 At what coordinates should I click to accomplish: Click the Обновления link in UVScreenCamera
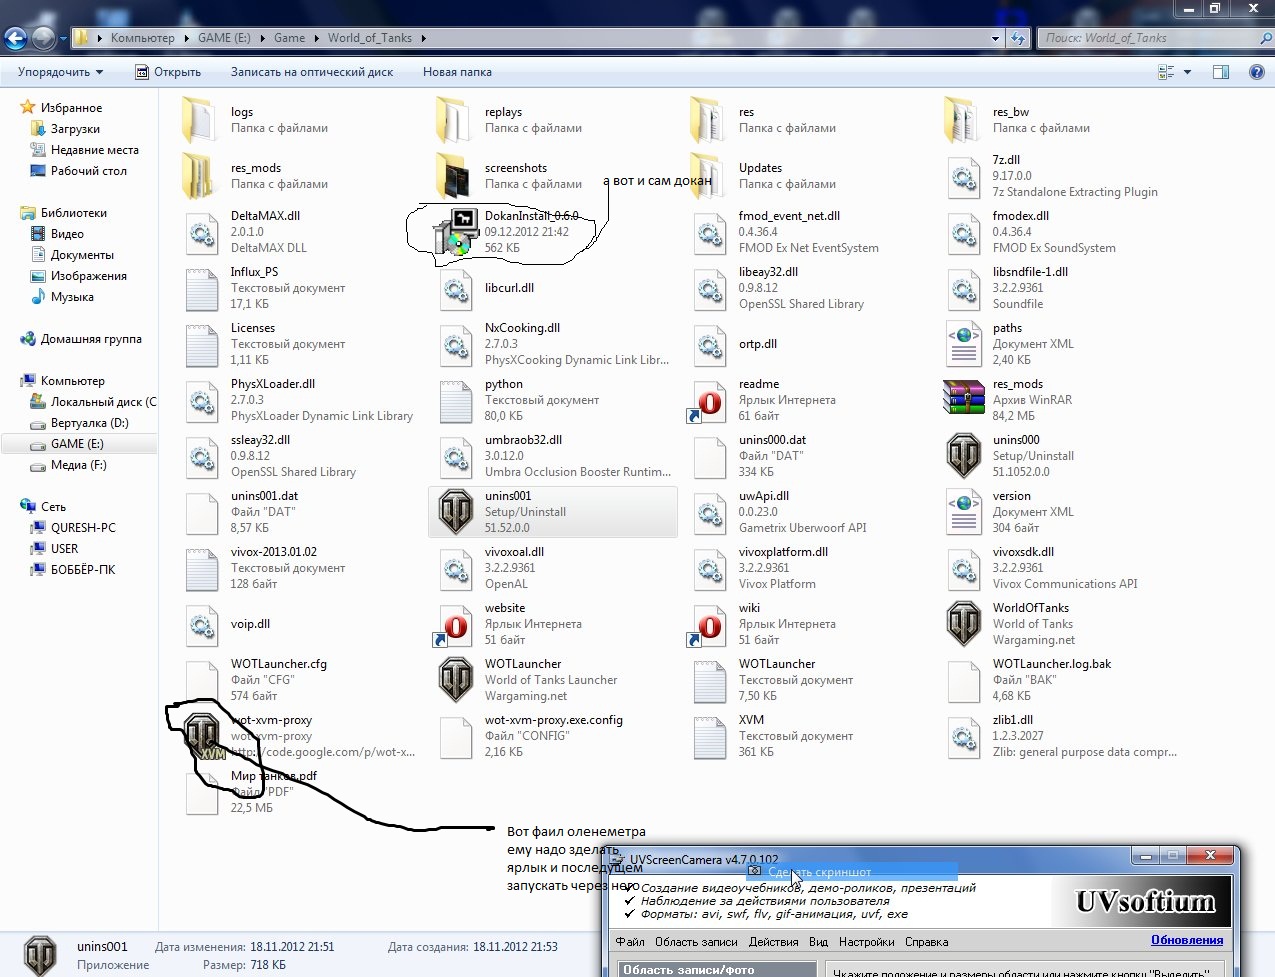pyautogui.click(x=1187, y=940)
